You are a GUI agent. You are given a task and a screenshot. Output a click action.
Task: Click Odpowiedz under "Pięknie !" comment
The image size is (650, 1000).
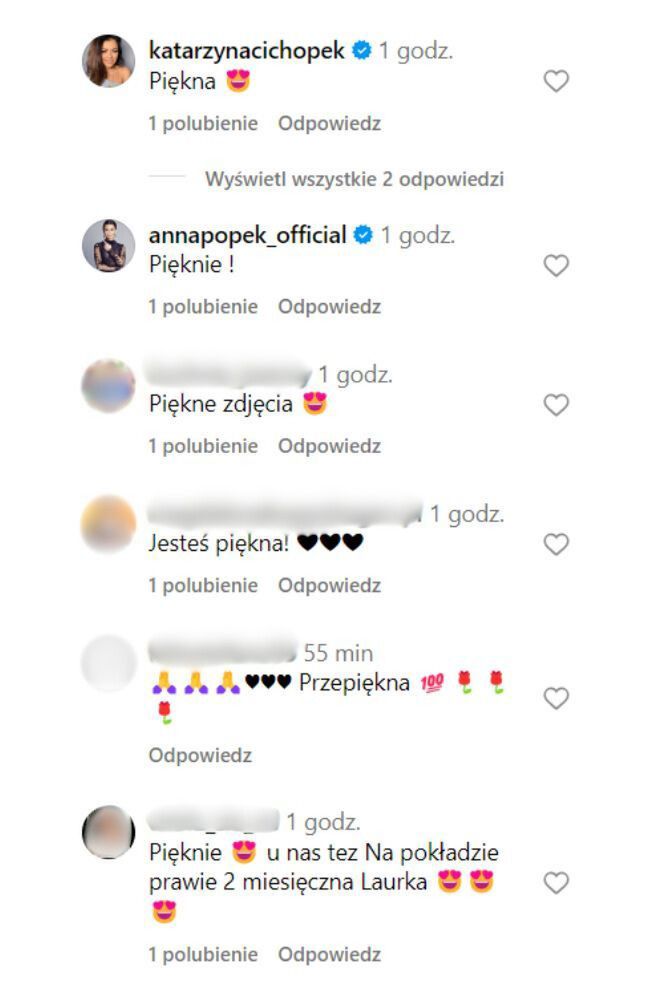point(329,307)
